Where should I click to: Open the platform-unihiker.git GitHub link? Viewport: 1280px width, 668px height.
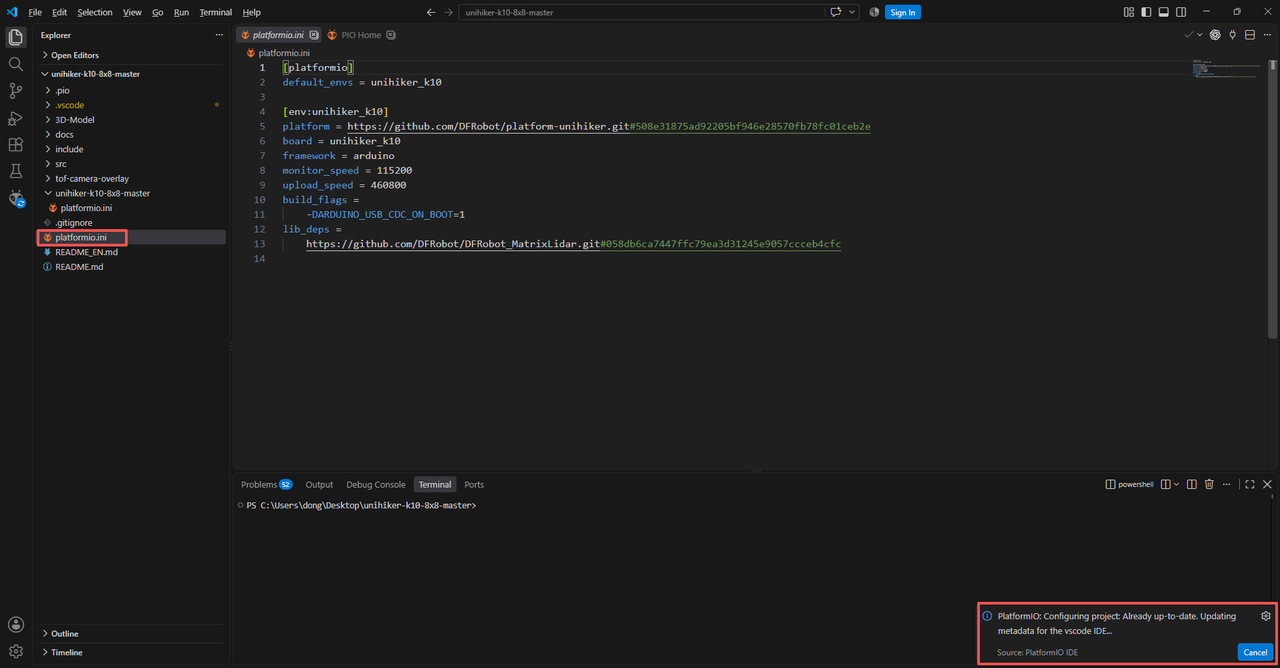(609, 127)
